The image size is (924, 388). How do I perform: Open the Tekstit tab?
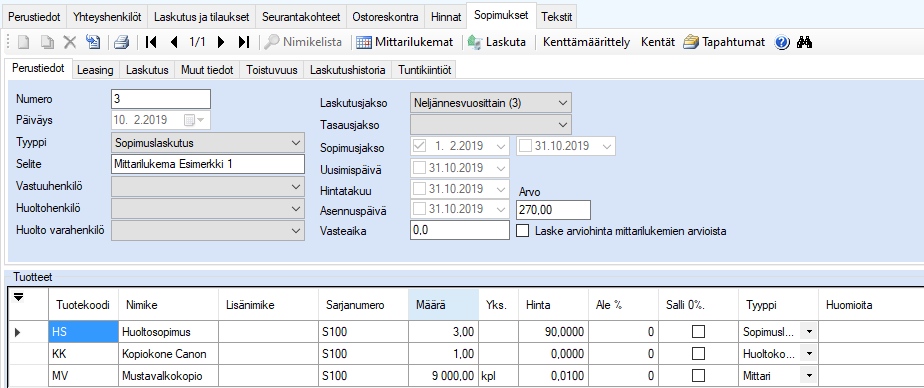[x=556, y=17]
